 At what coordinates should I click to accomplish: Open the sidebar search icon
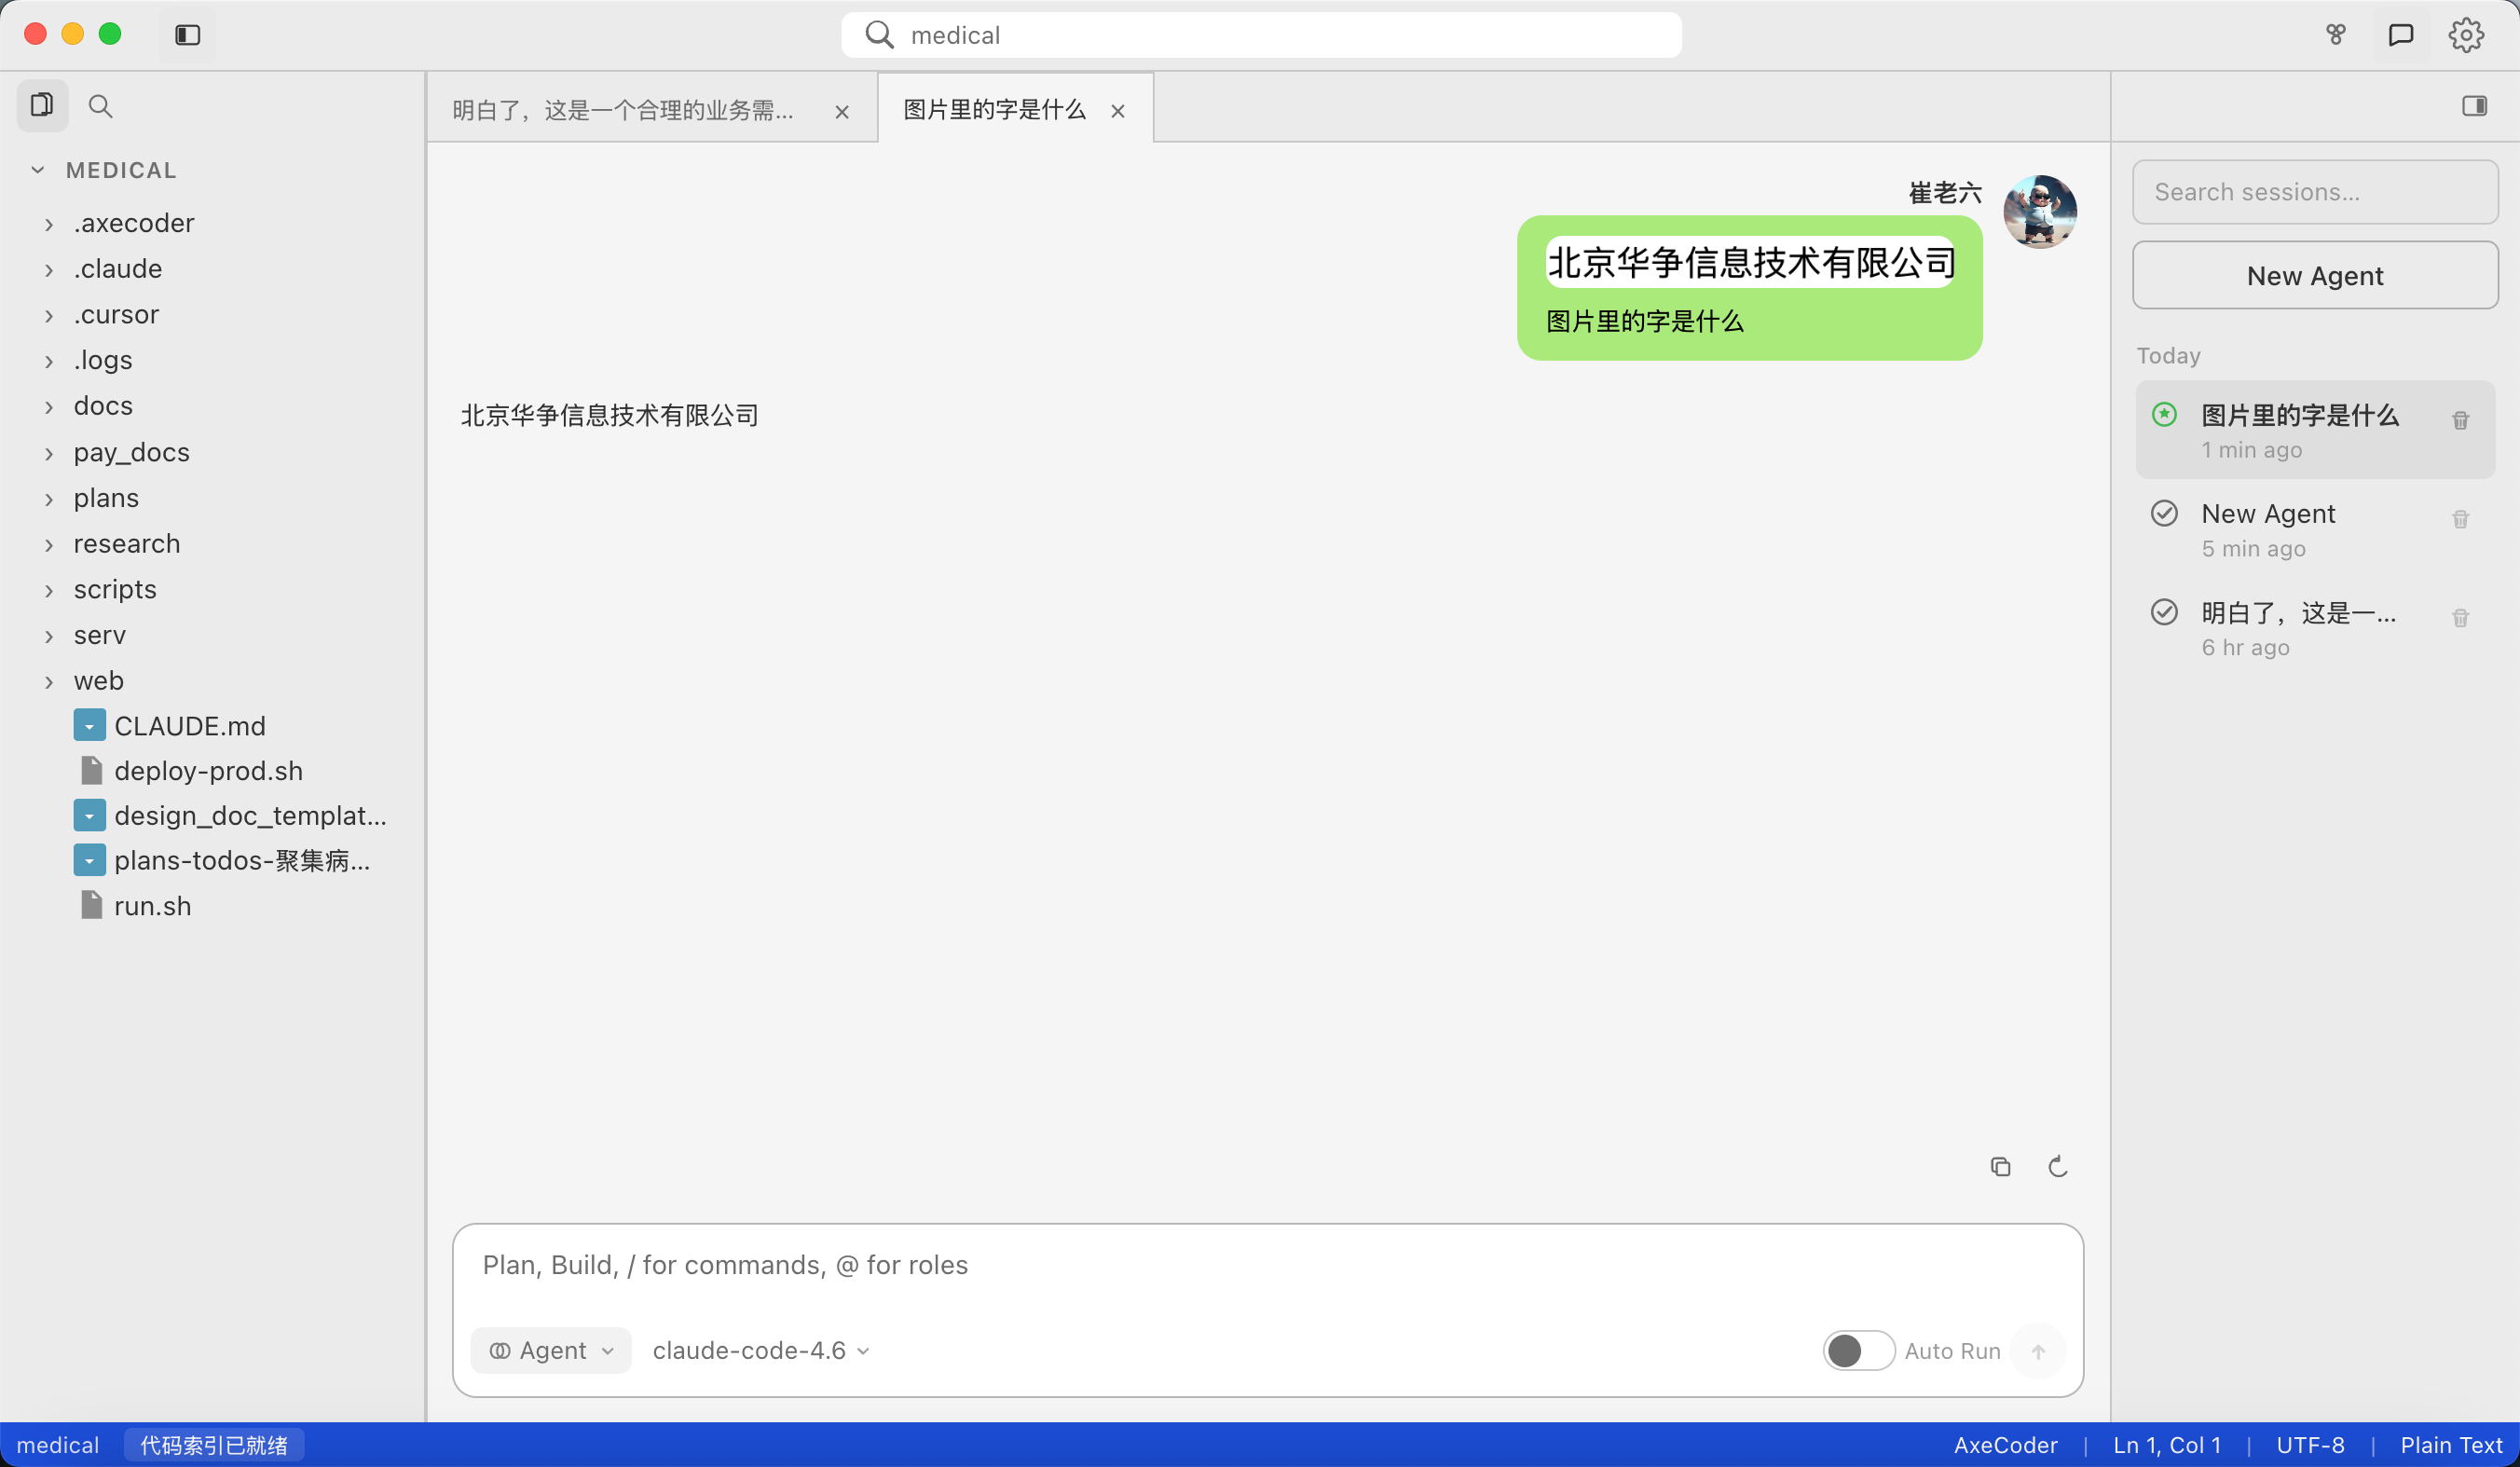(100, 106)
